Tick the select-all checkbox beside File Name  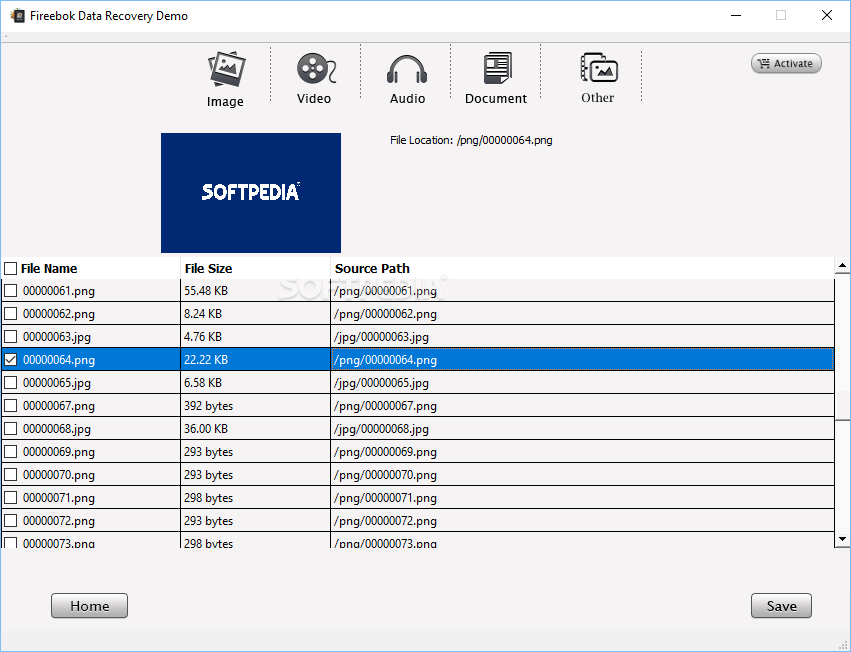pos(11,269)
